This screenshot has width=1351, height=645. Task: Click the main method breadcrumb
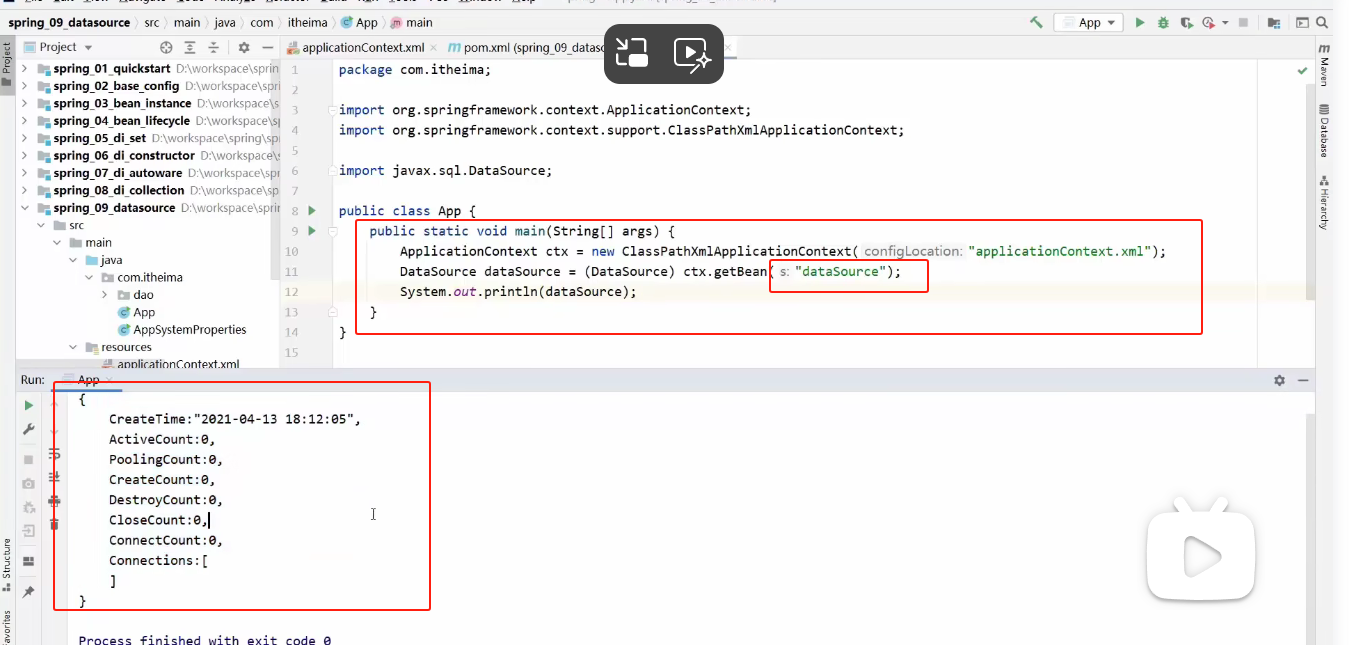pyautogui.click(x=411, y=22)
